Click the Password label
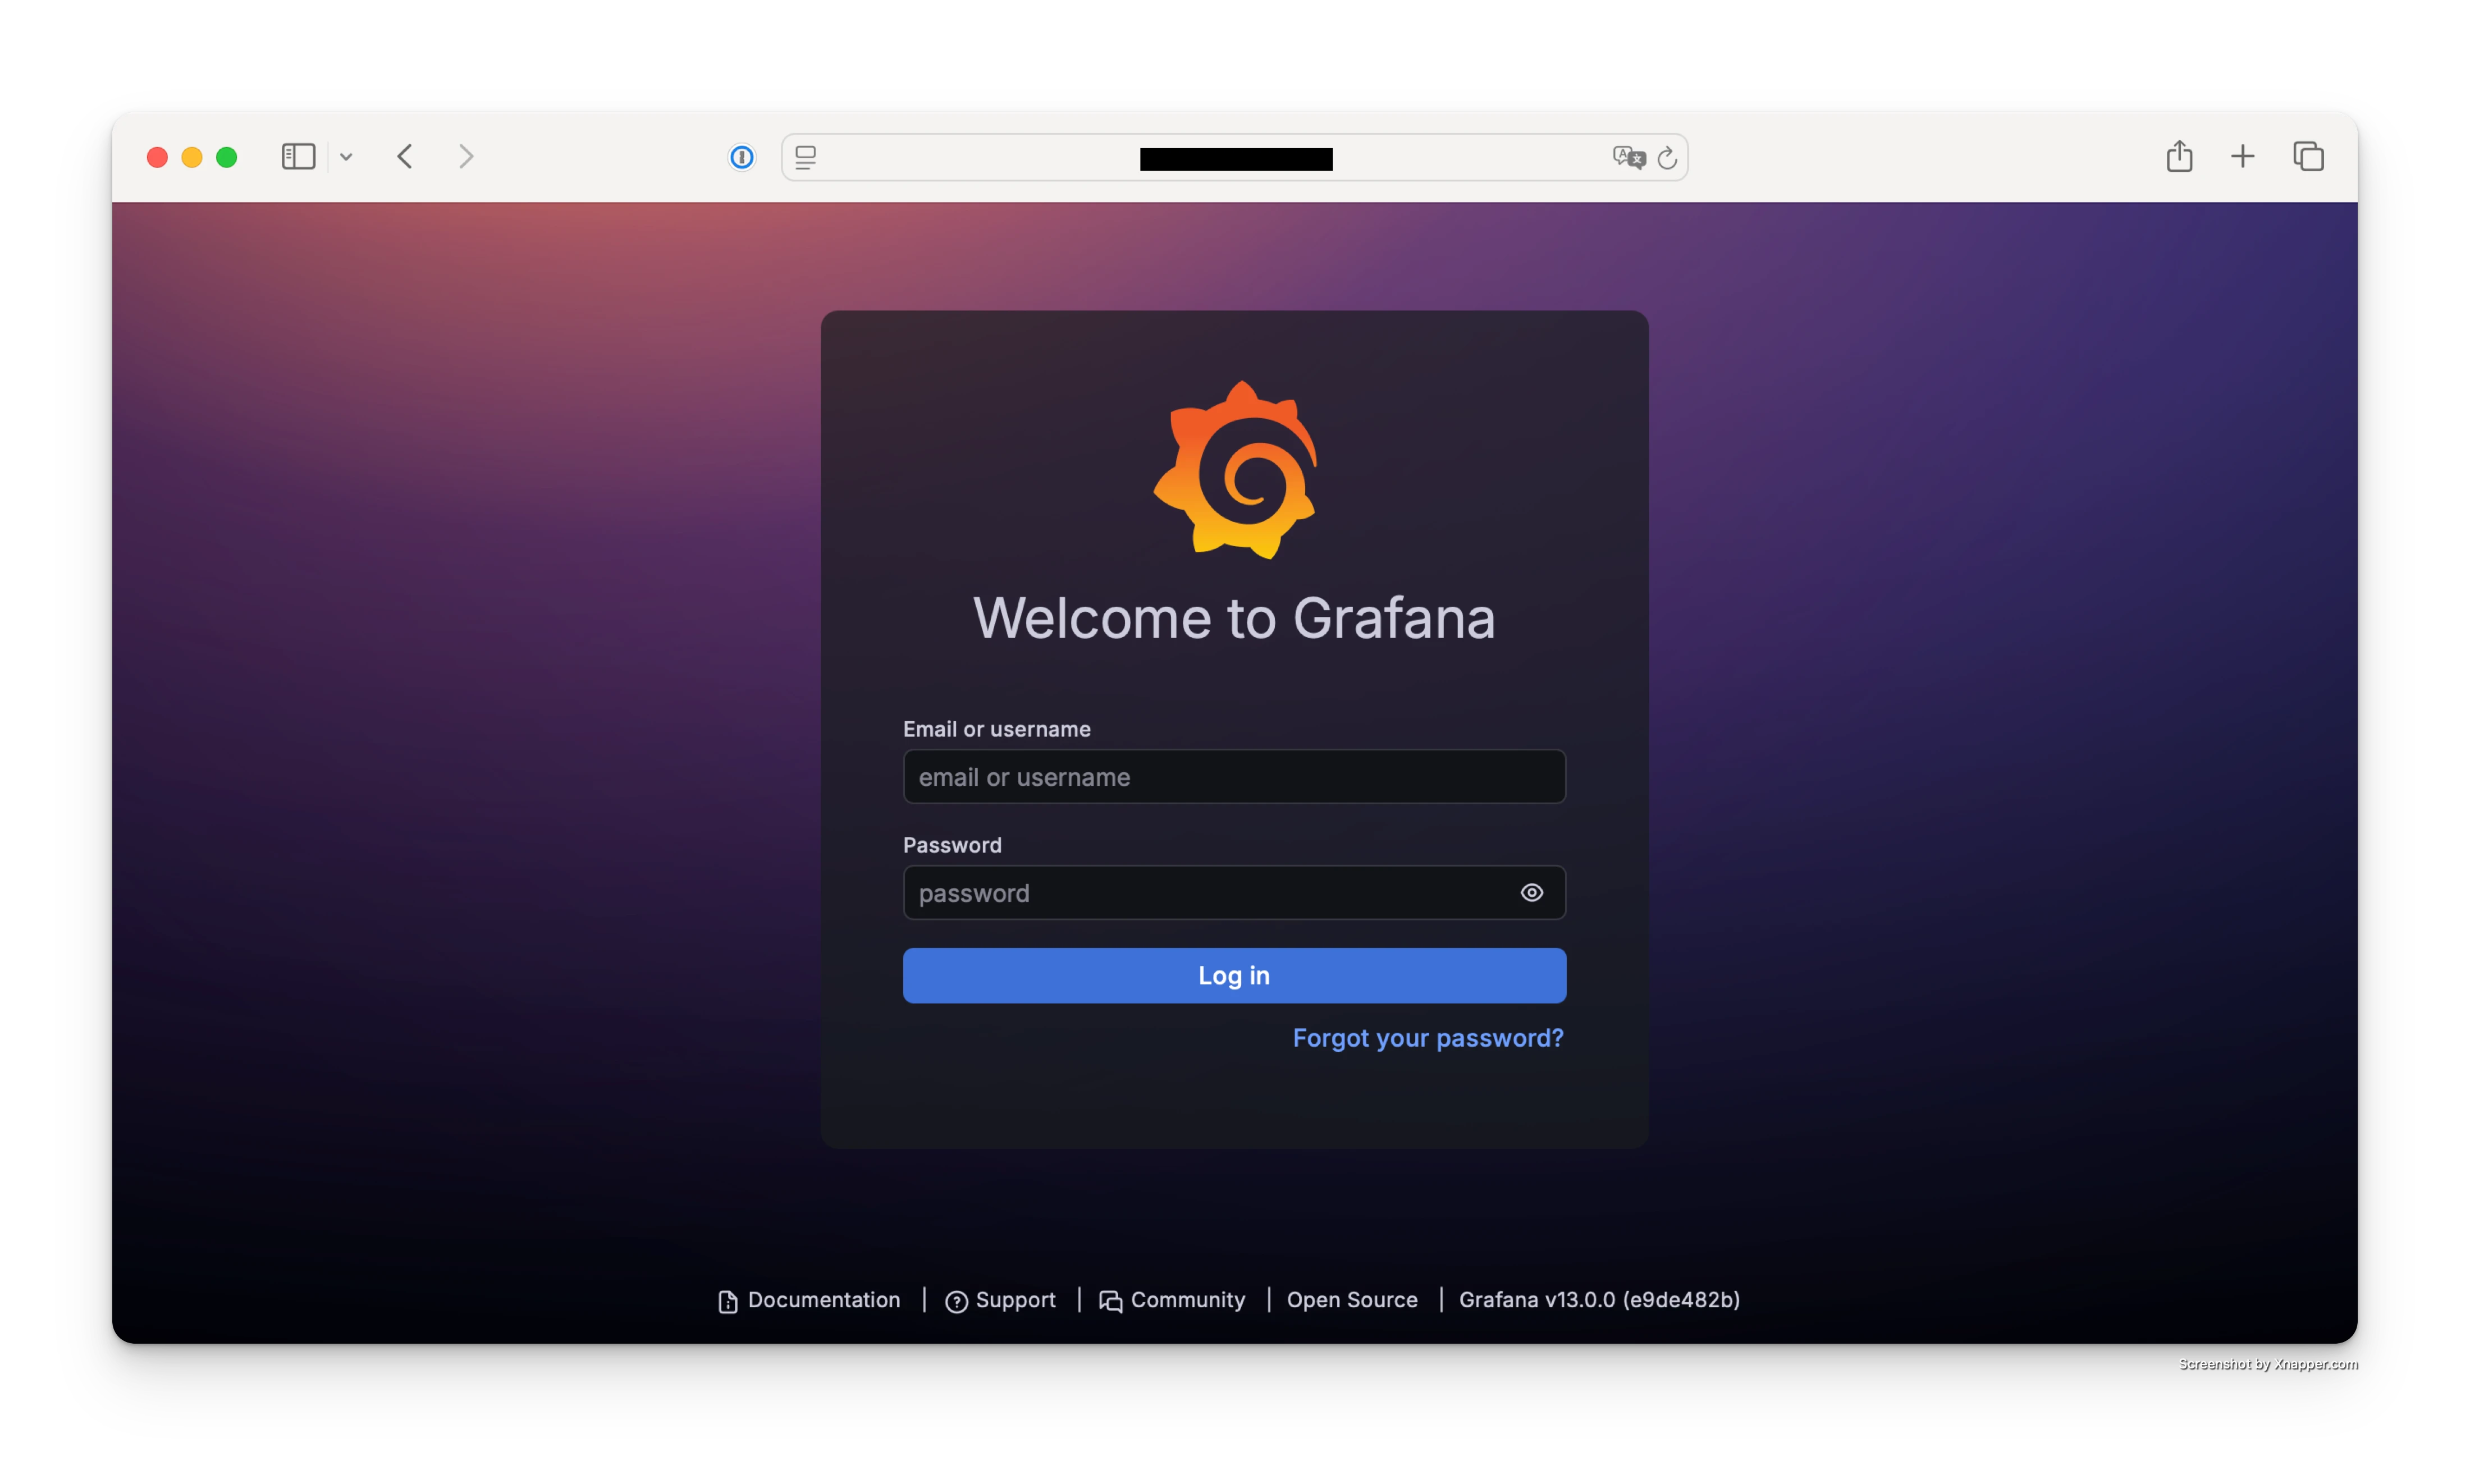2470x1484 pixels. click(x=952, y=845)
